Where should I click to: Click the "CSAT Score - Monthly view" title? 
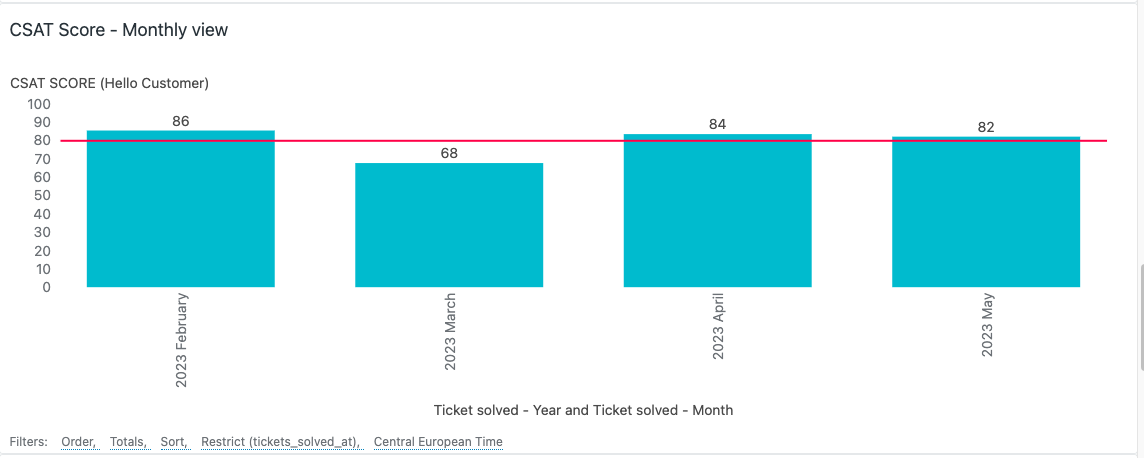click(119, 30)
